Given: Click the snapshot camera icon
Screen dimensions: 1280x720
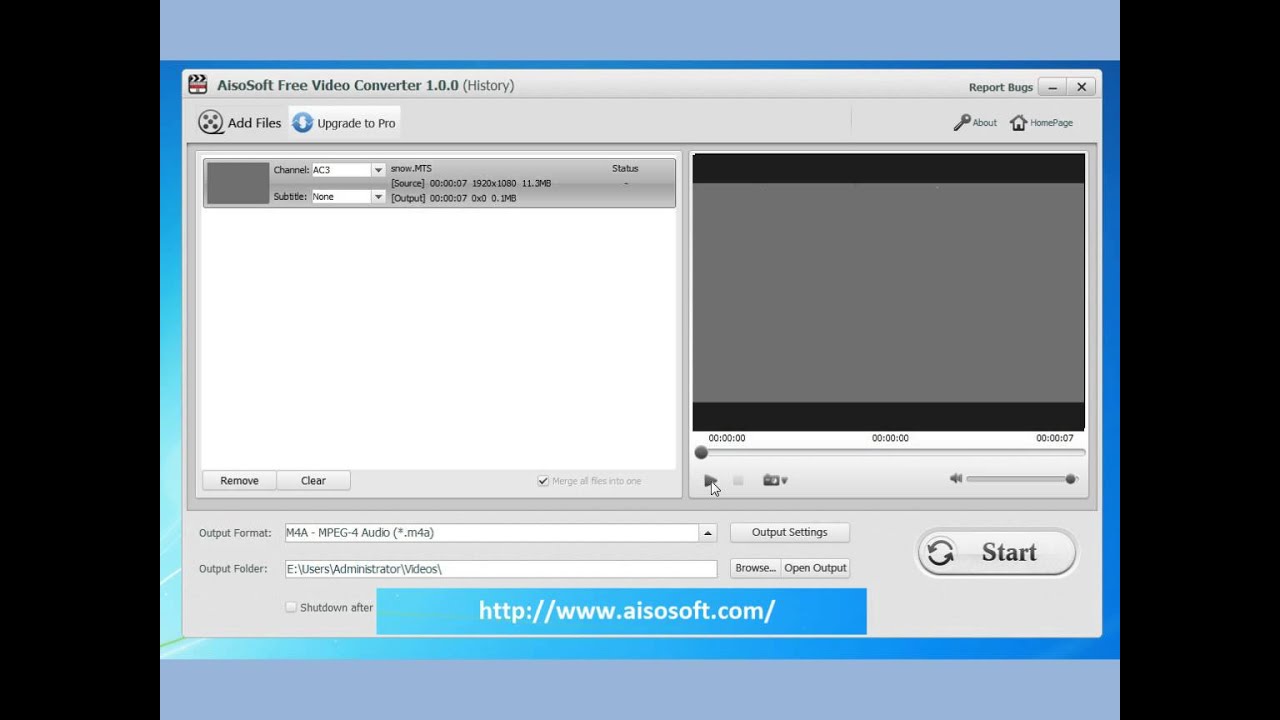Looking at the screenshot, I should pos(770,481).
